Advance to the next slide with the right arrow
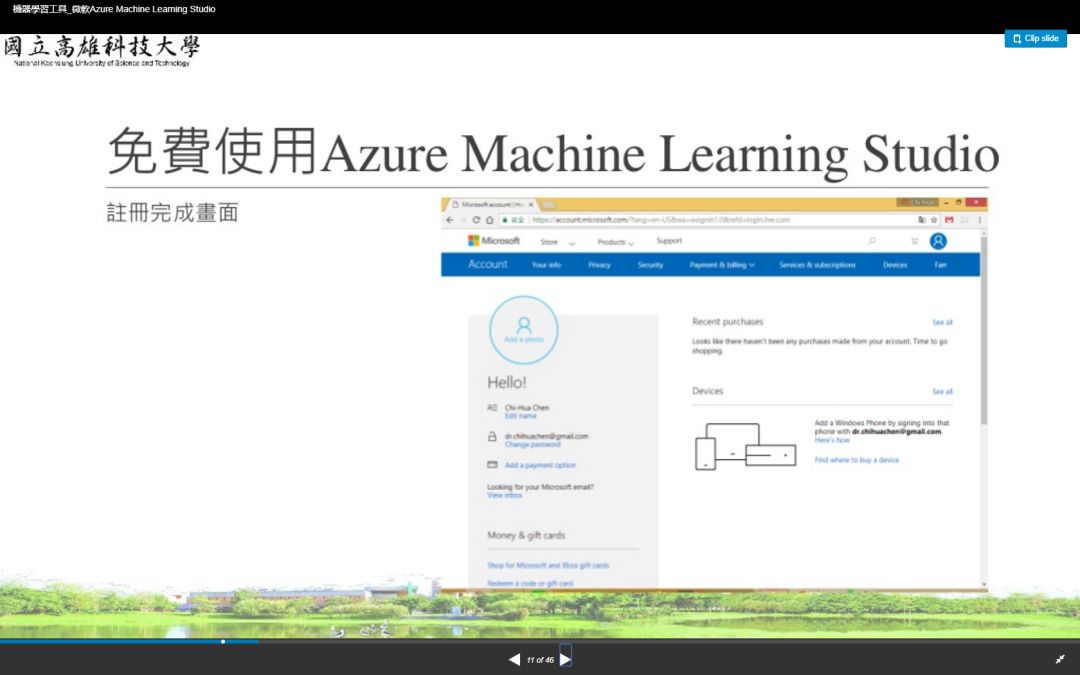Viewport: 1080px width, 675px height. pyautogui.click(x=565, y=660)
